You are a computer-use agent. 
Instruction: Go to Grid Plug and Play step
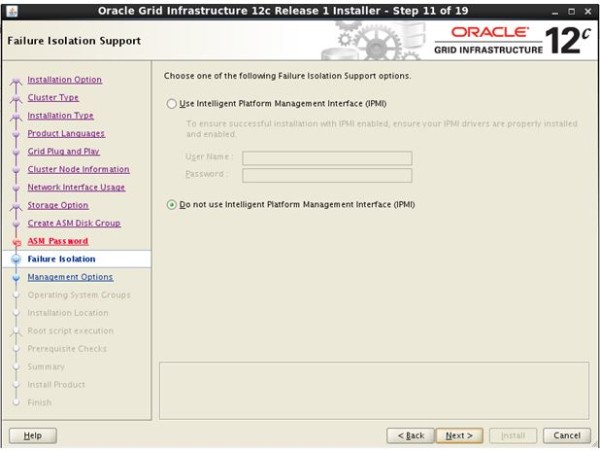click(63, 152)
